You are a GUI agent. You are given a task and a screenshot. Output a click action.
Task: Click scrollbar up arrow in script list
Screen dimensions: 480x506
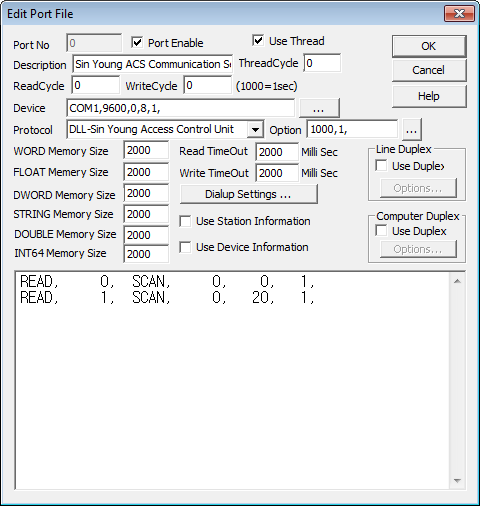click(457, 281)
